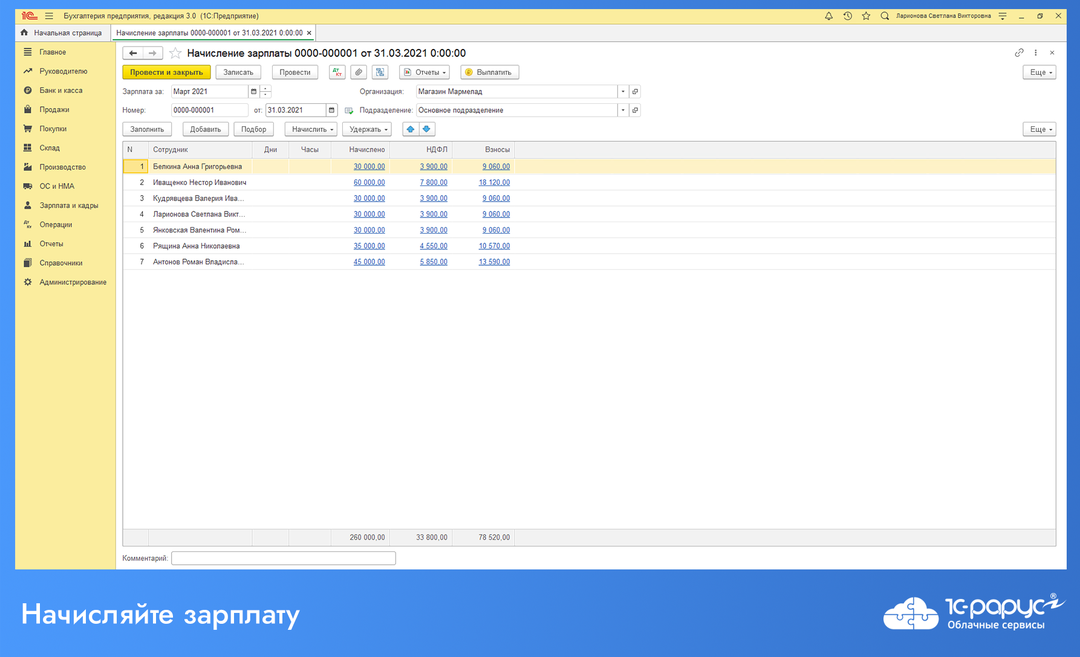Open Зарплата и кадры section

tap(68, 205)
